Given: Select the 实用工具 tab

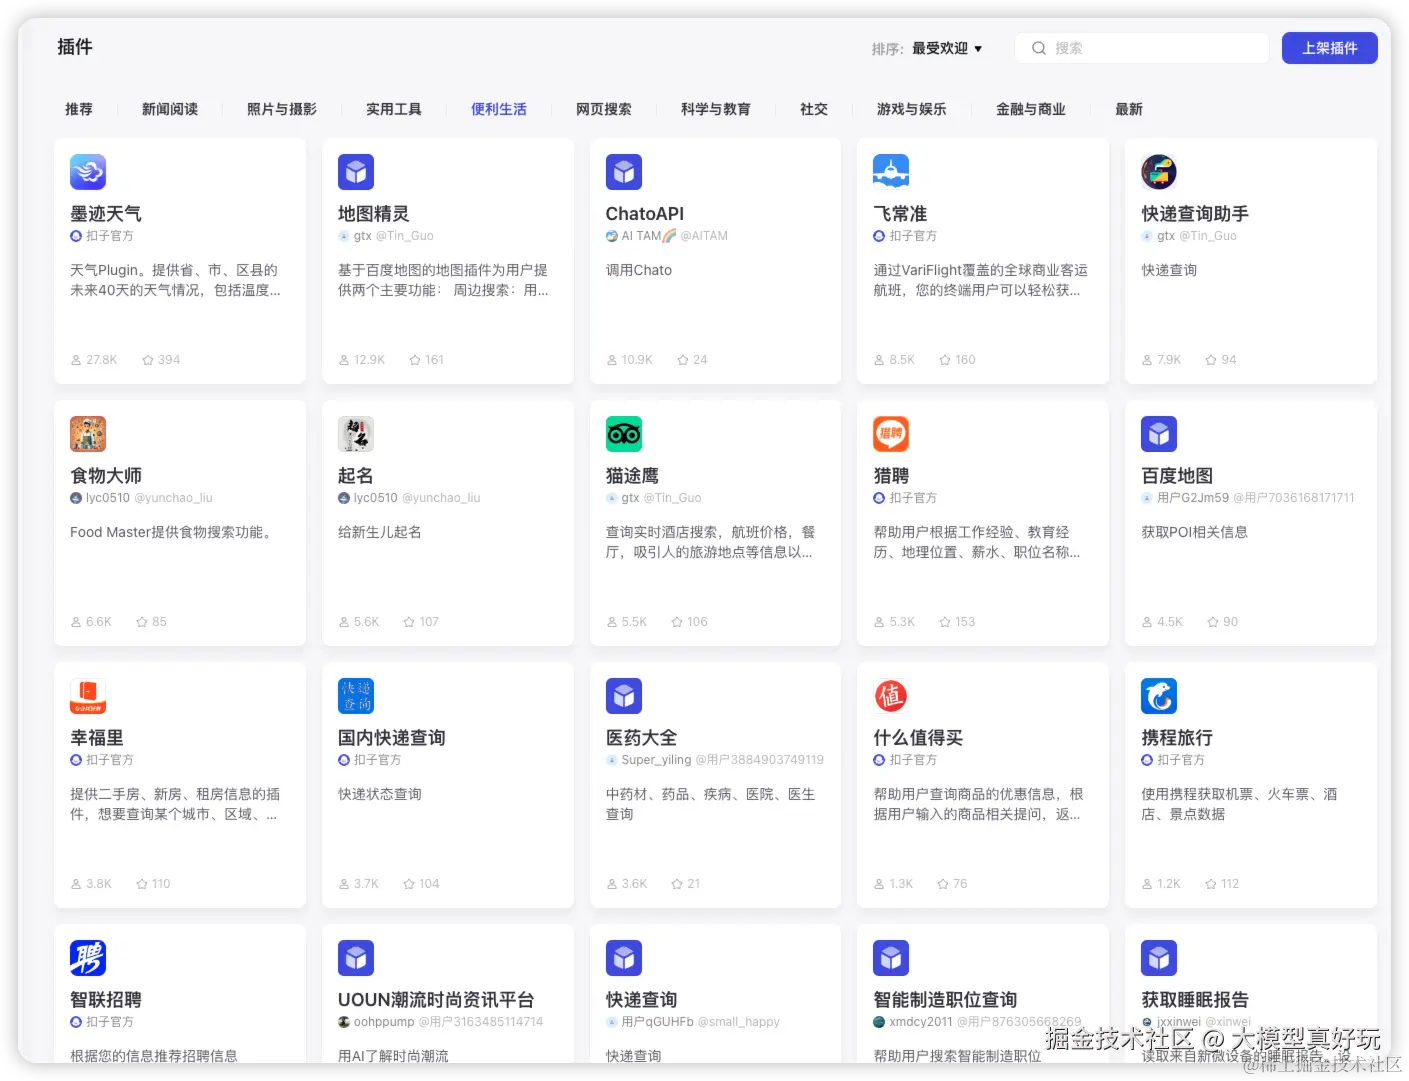Looking at the screenshot, I should click(394, 109).
